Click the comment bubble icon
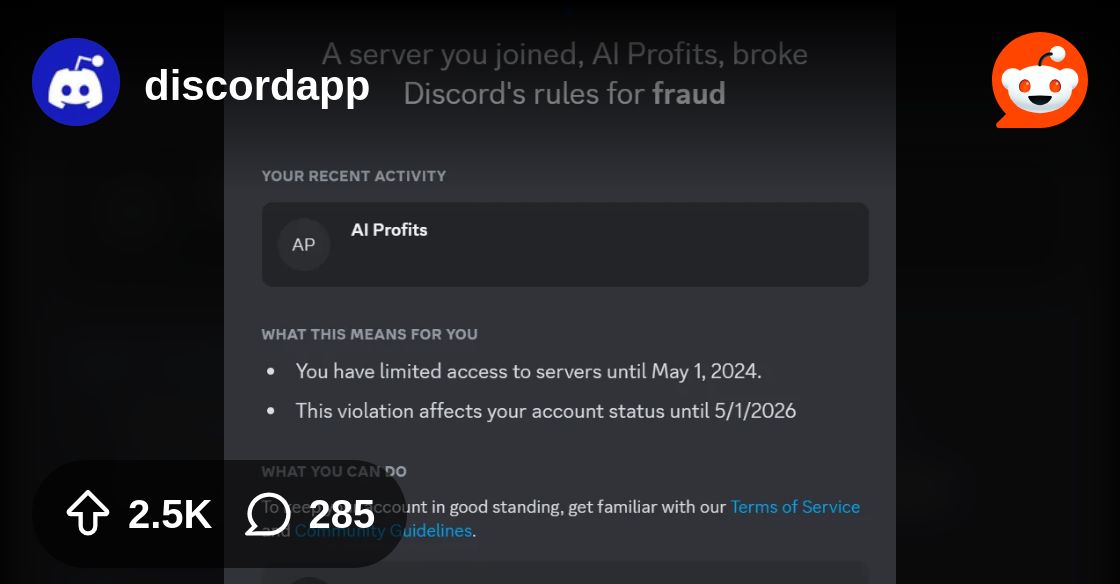Viewport: 1120px width, 584px height. tap(269, 513)
